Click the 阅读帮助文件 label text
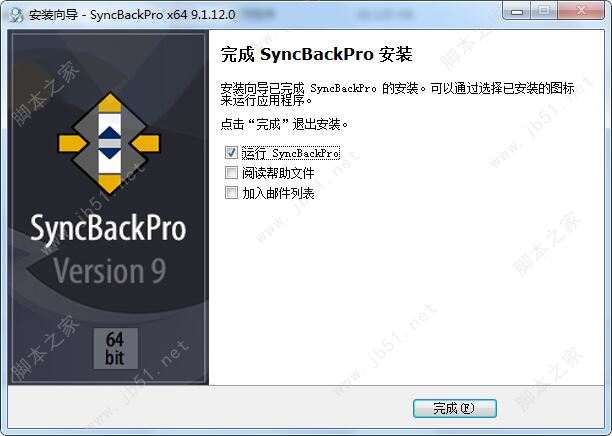612x436 pixels. point(278,173)
